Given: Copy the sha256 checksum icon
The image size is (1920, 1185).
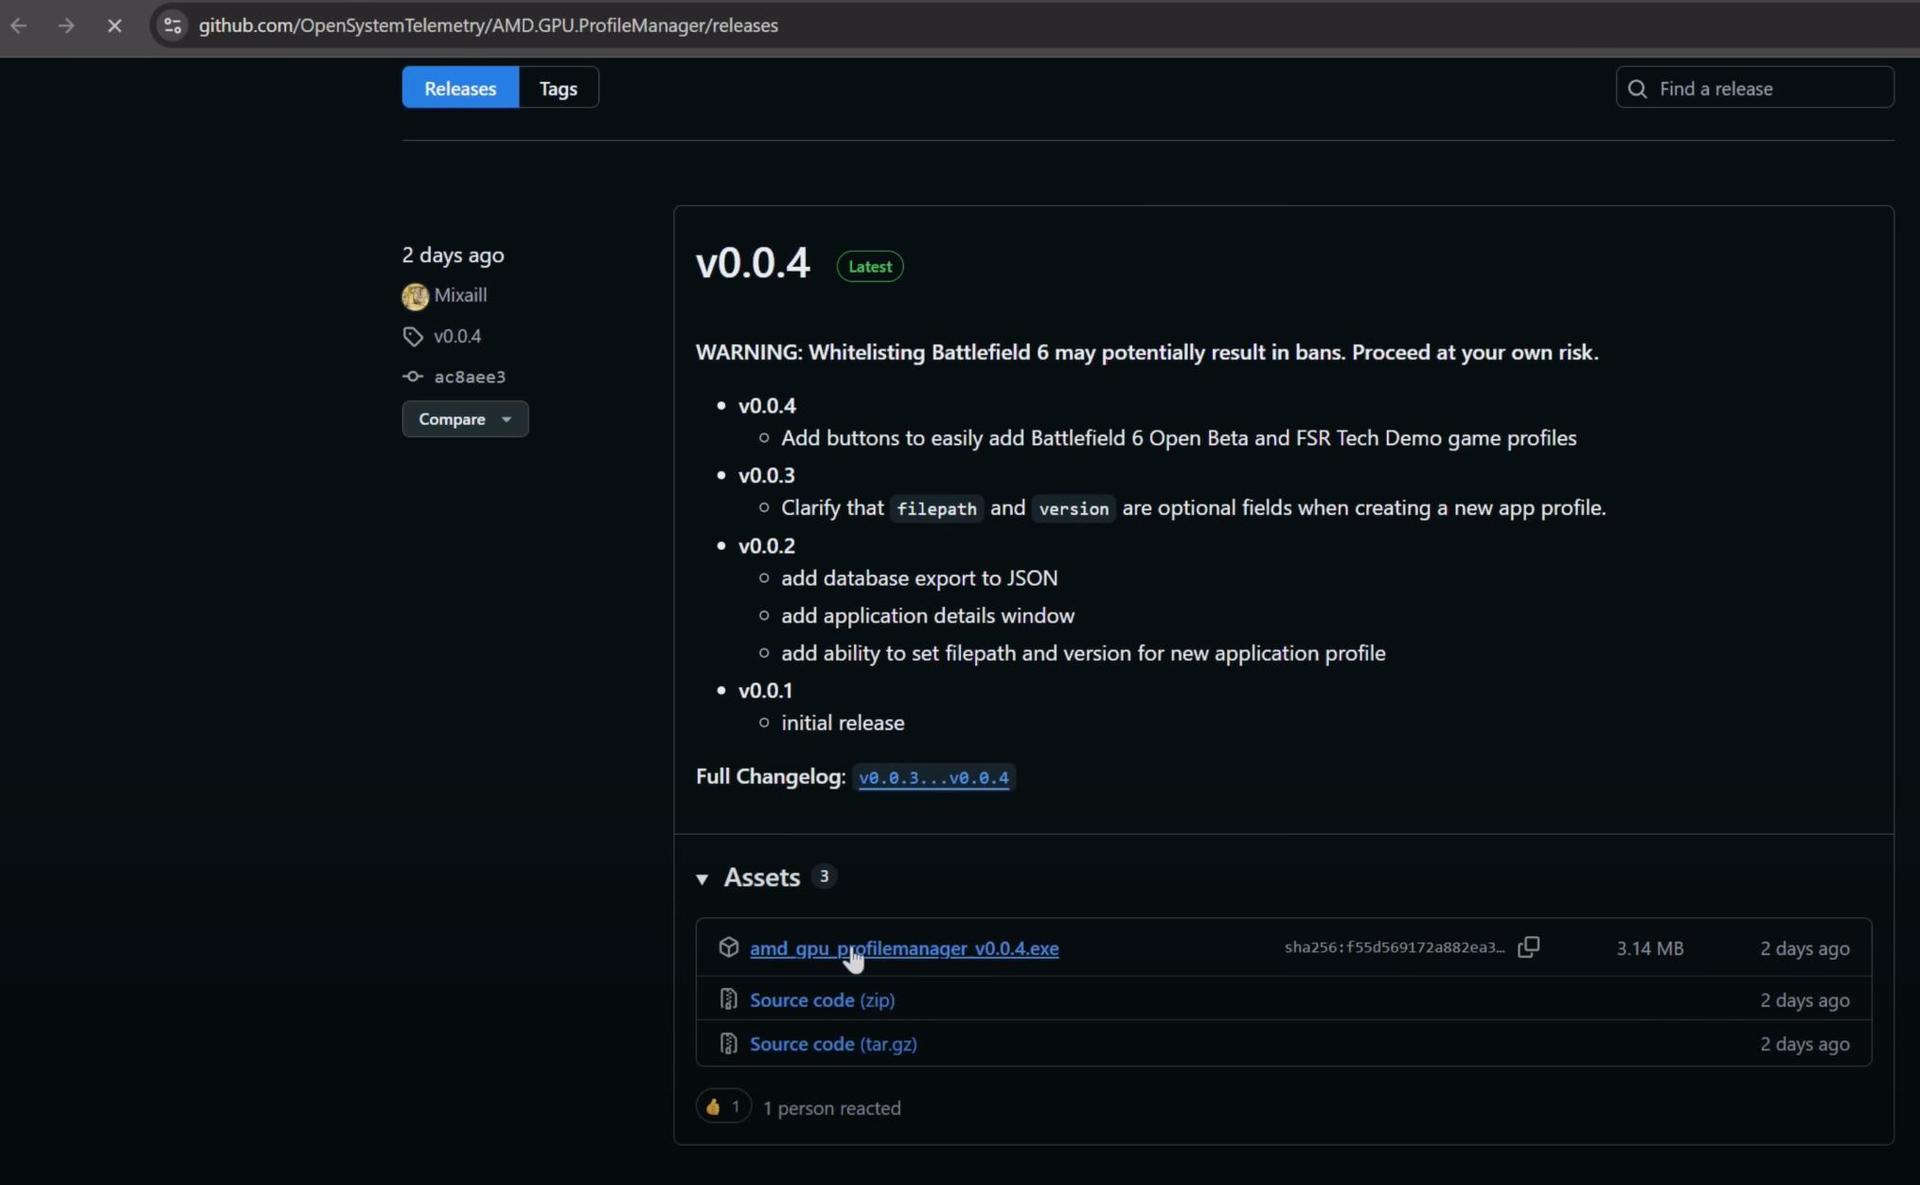Looking at the screenshot, I should [1529, 947].
